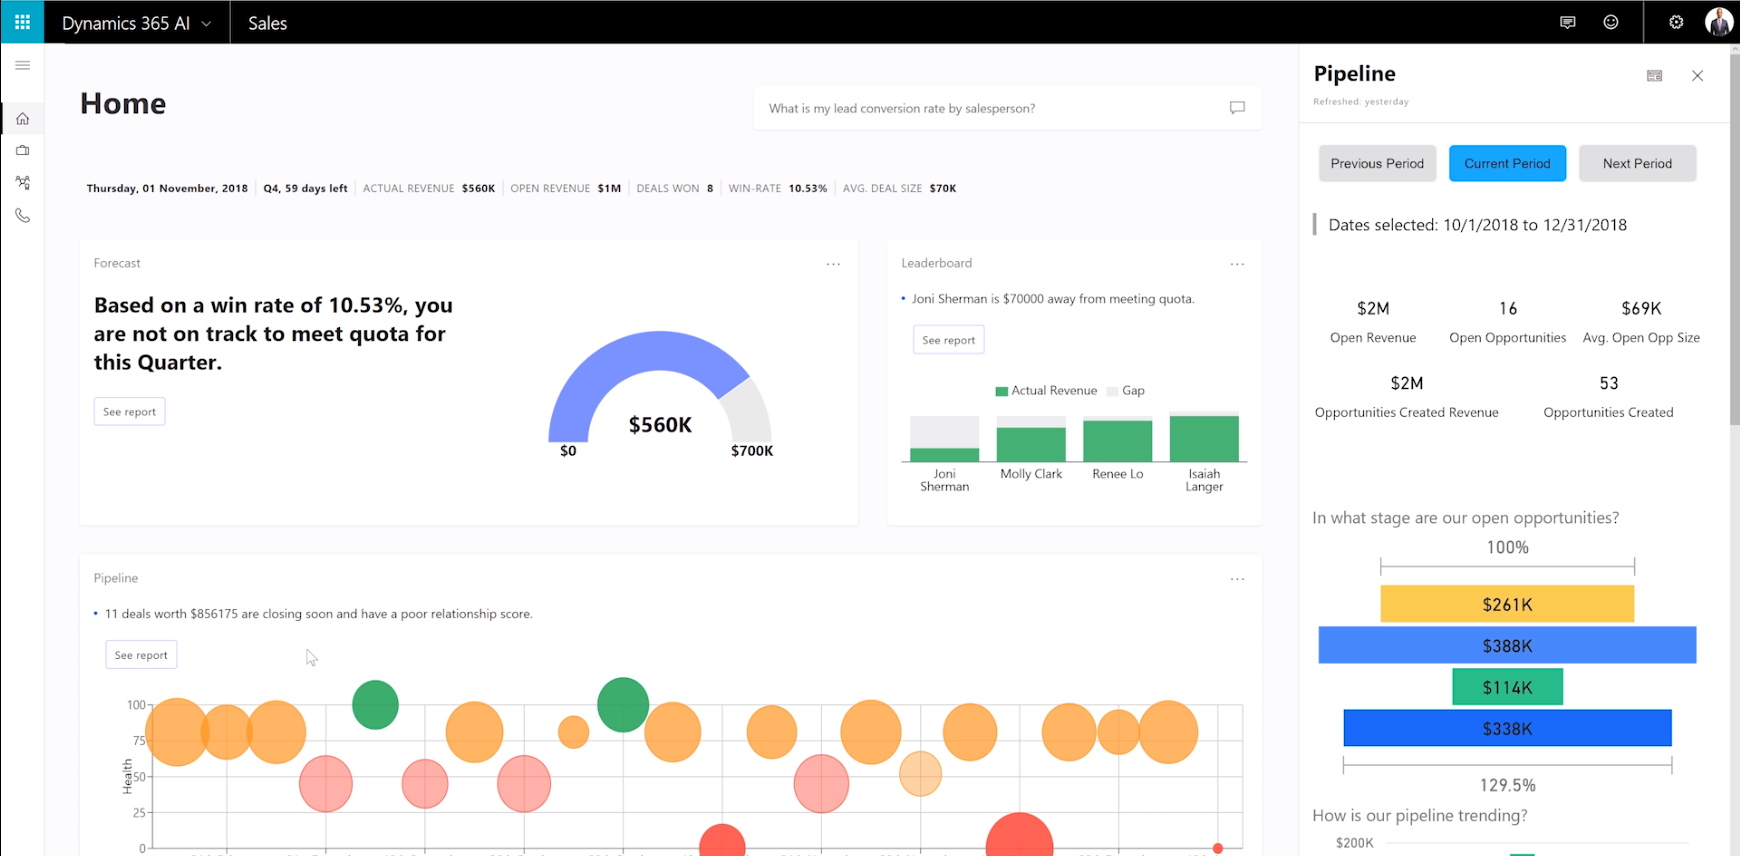Click the Dates selected text

pyautogui.click(x=1477, y=225)
